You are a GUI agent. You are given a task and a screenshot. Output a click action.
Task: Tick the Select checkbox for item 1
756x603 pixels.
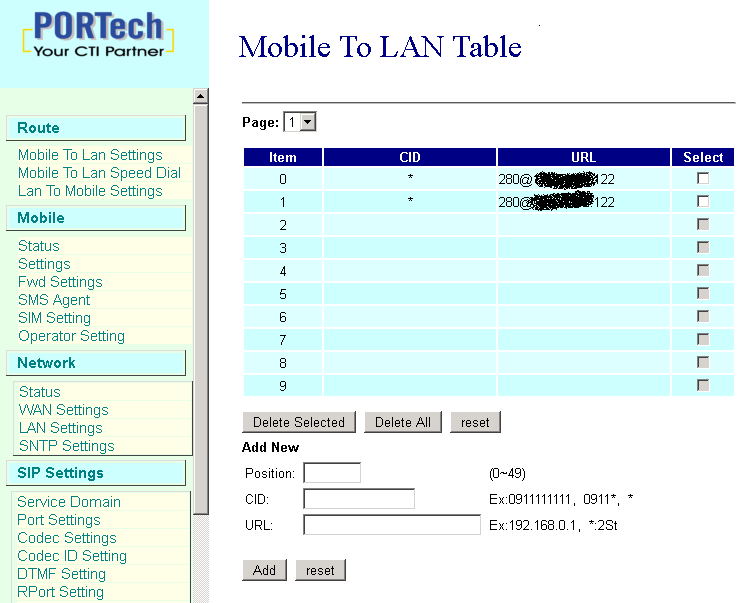(703, 201)
